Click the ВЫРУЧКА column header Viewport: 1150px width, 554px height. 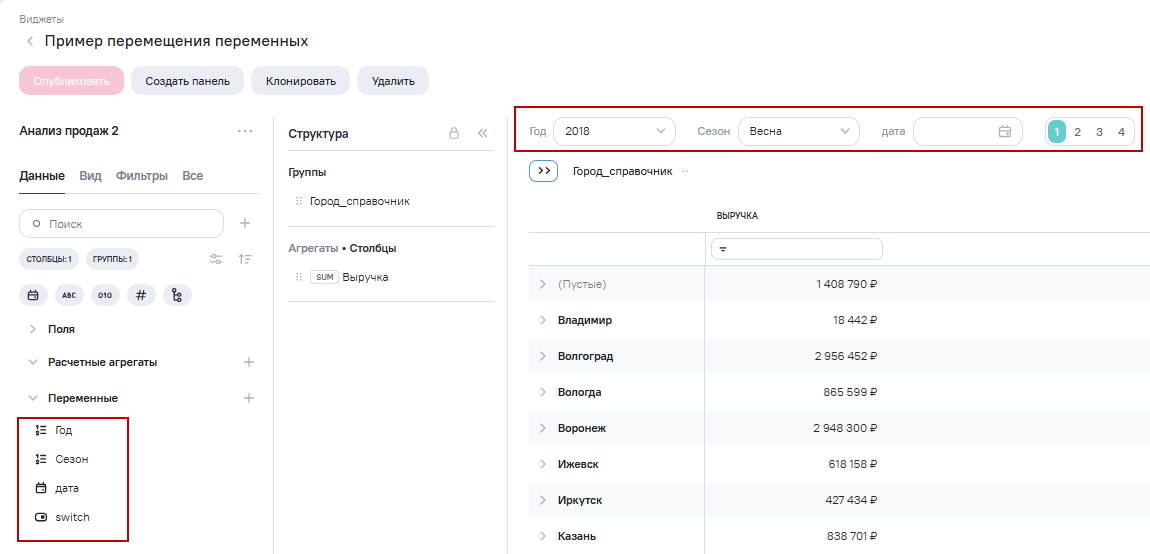(737, 216)
